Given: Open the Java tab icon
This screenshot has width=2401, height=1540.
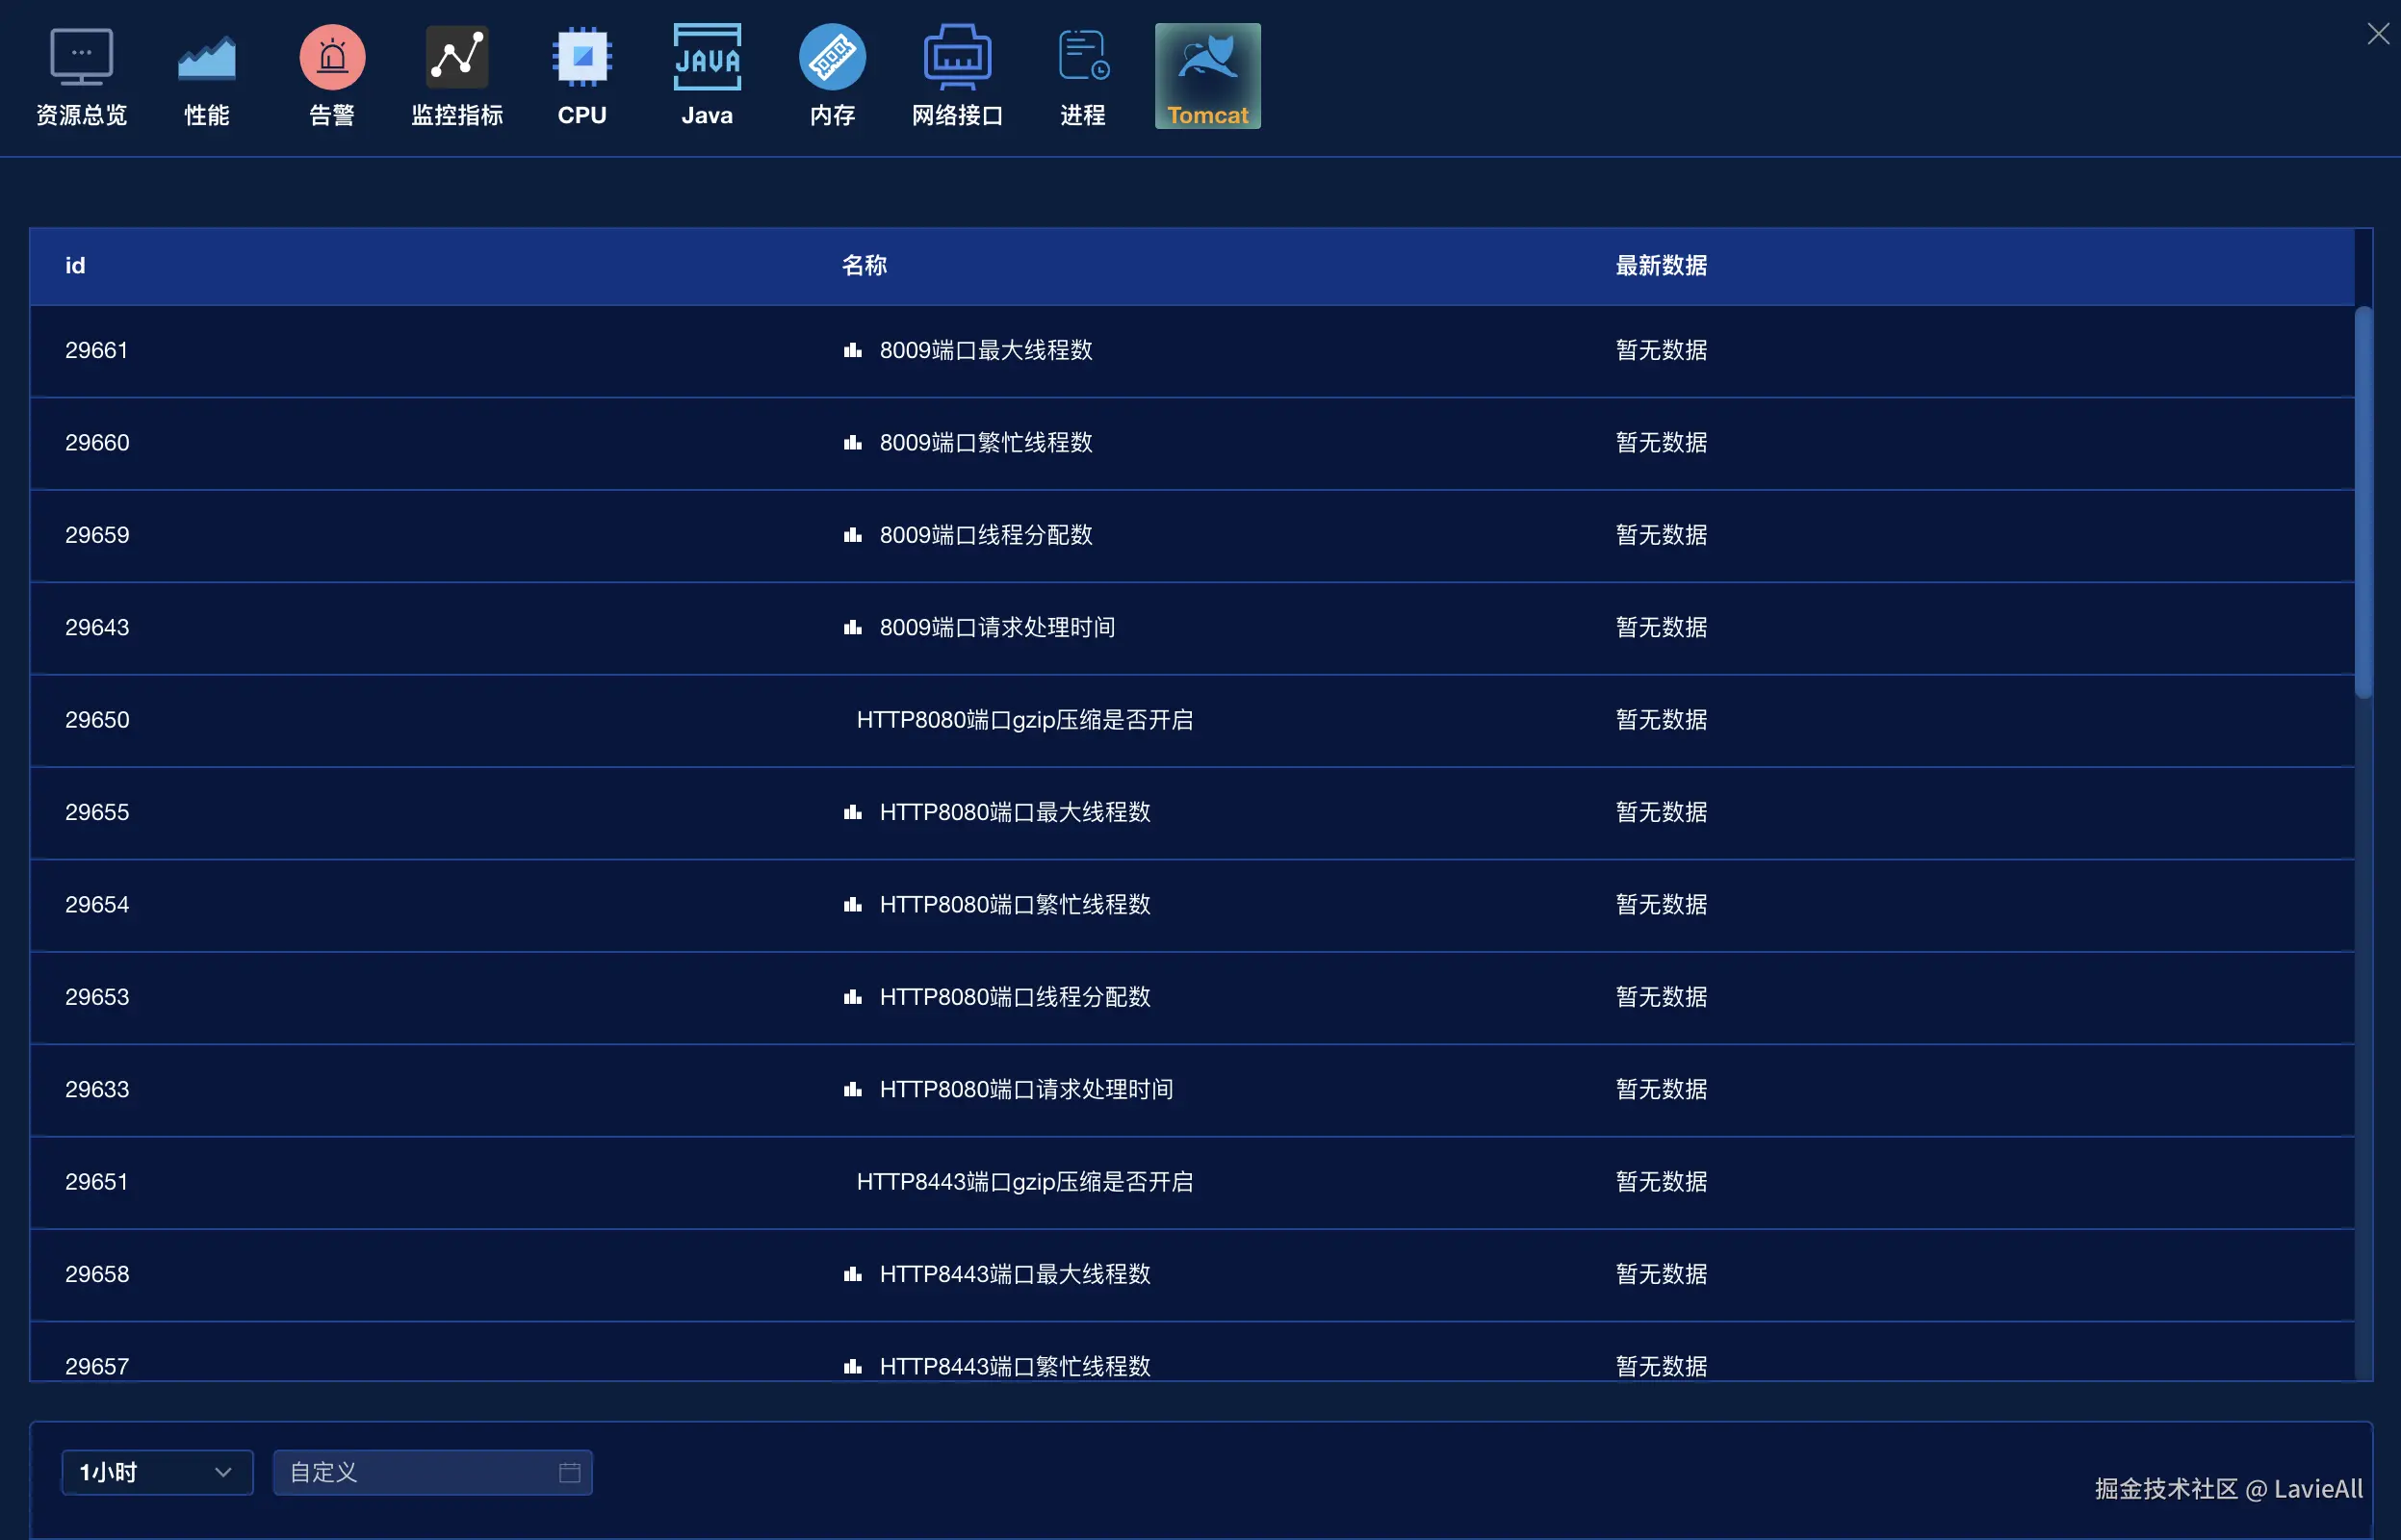Looking at the screenshot, I should click(707, 58).
